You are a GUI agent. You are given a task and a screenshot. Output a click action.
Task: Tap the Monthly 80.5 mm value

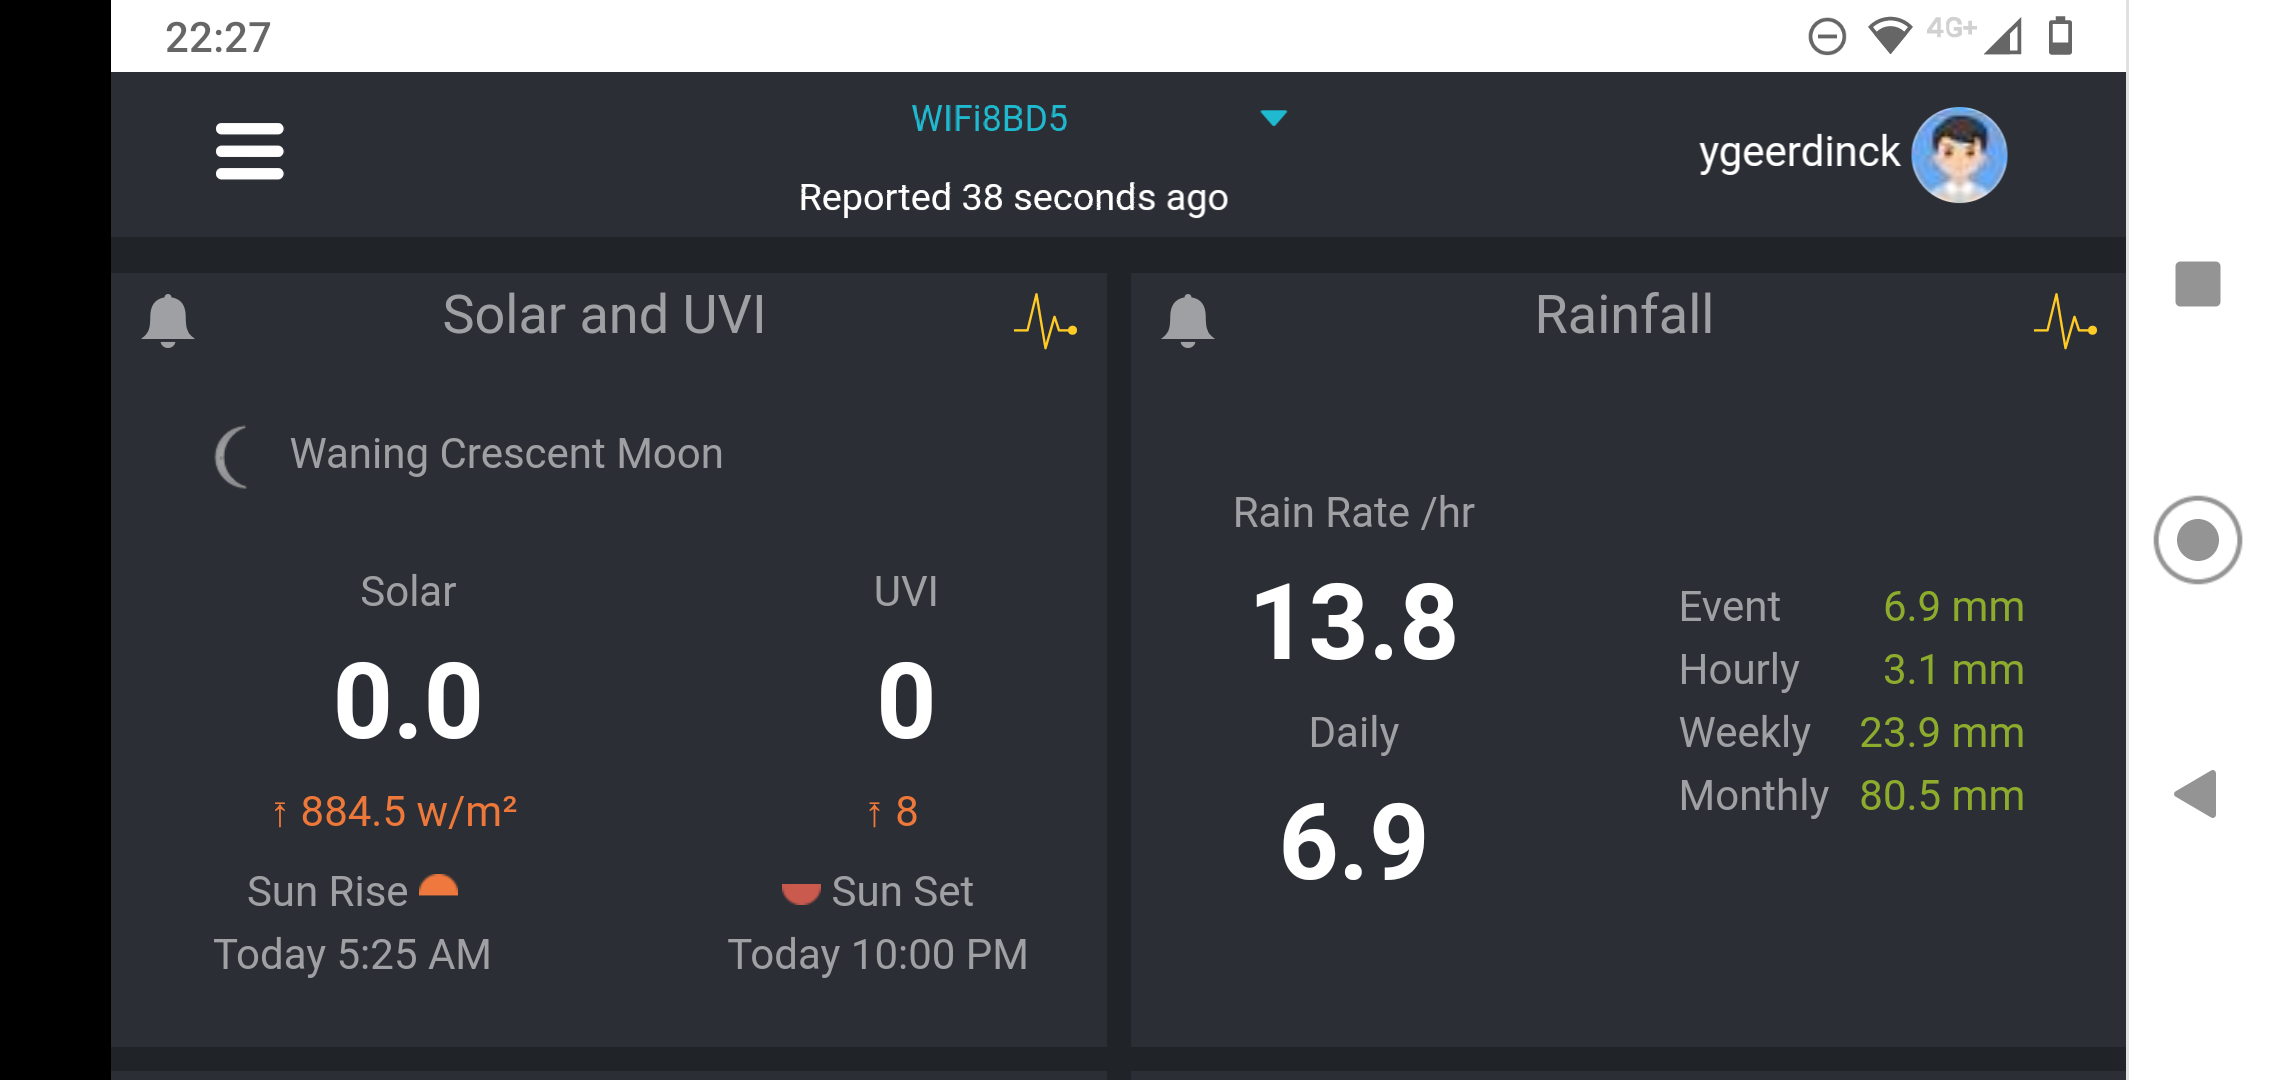pyautogui.click(x=1941, y=796)
